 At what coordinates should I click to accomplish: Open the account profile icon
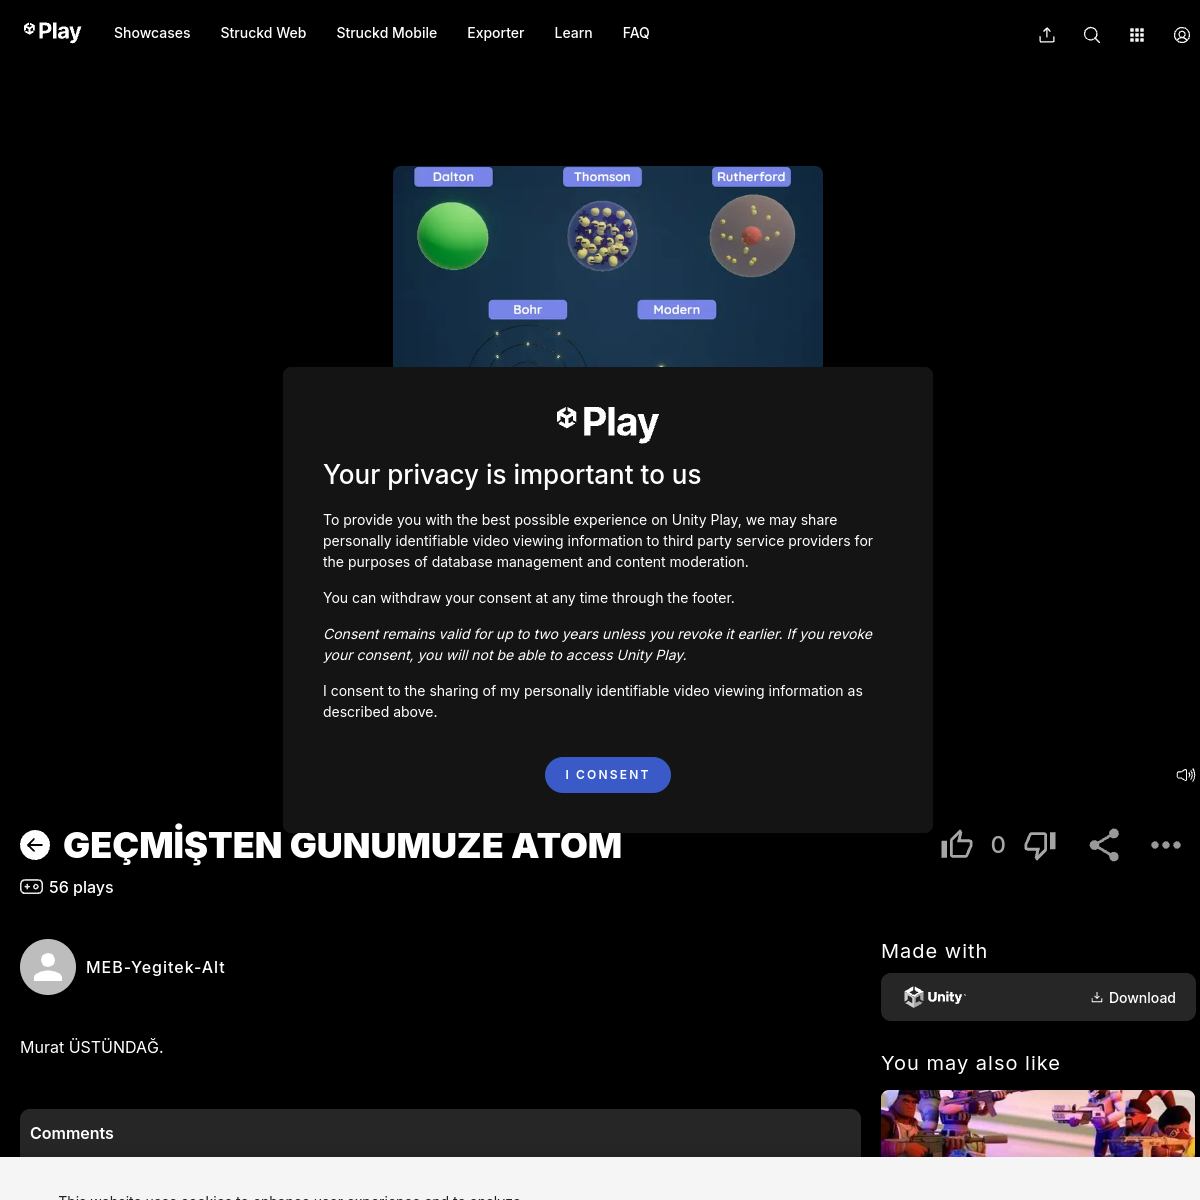[x=1181, y=34]
